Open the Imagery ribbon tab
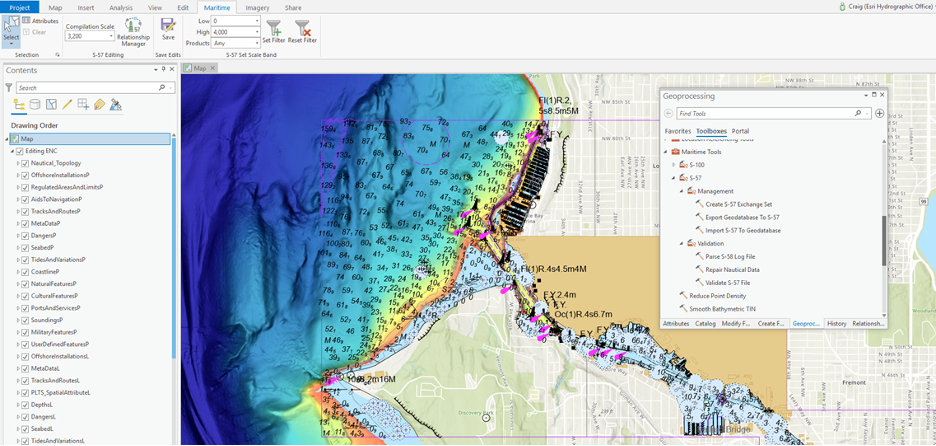936x446 pixels. point(257,7)
